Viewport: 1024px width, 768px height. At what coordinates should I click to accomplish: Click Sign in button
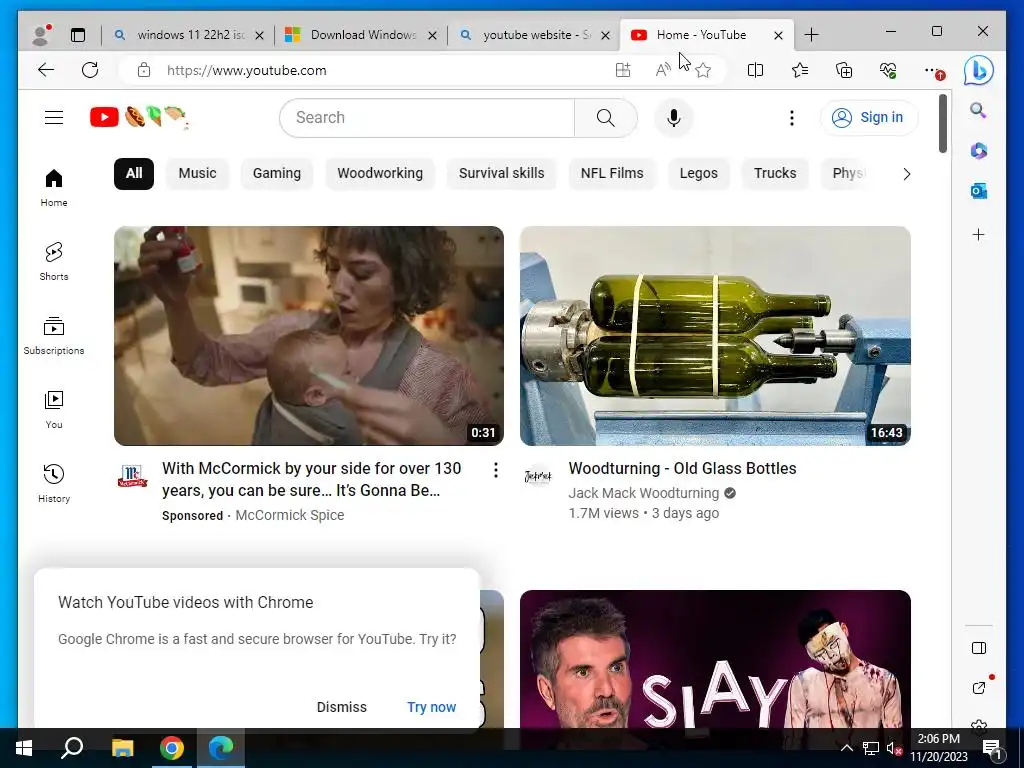click(x=869, y=118)
